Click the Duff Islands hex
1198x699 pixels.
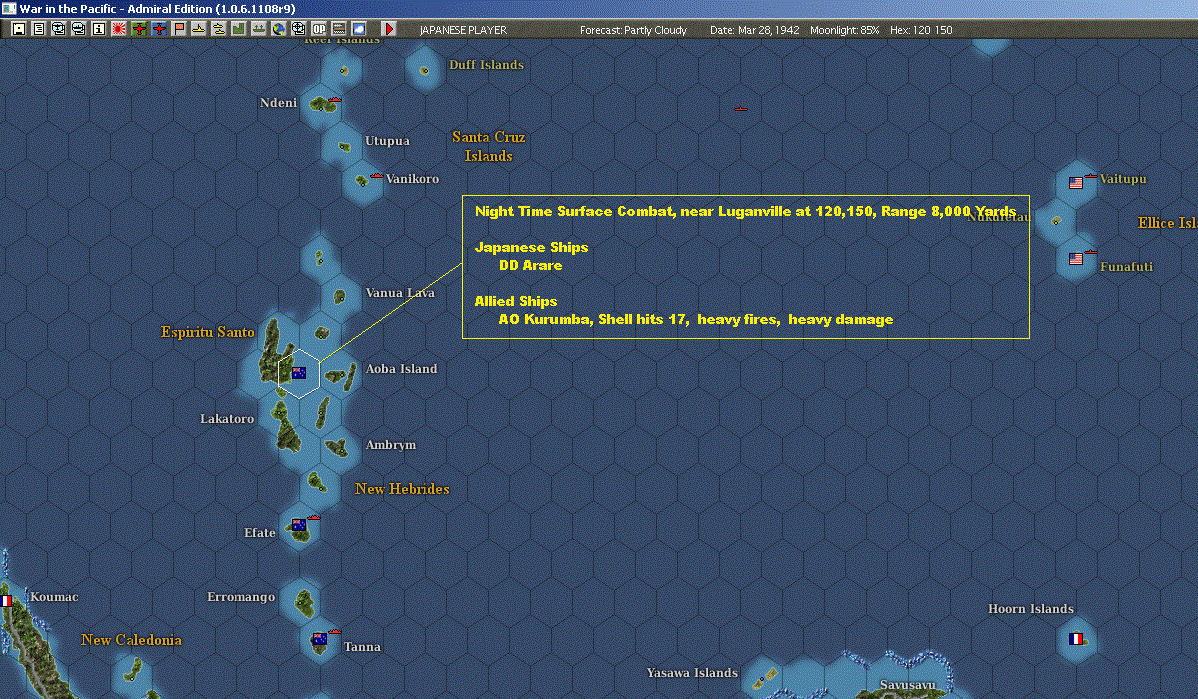424,70
